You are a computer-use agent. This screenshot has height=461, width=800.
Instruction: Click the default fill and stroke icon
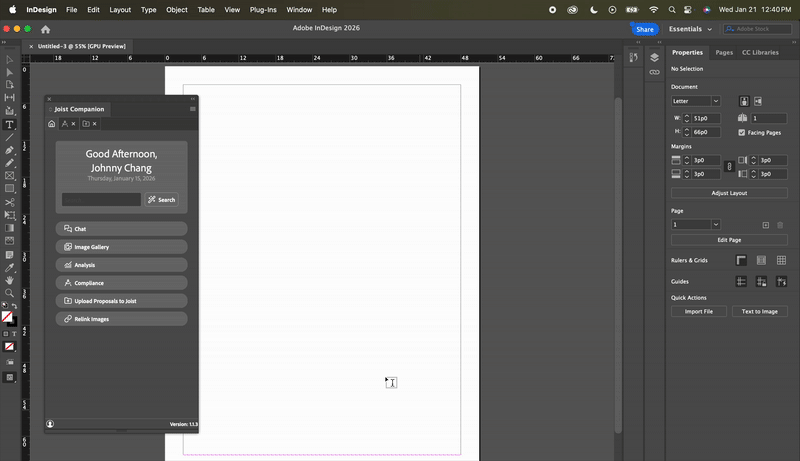pos(5,305)
